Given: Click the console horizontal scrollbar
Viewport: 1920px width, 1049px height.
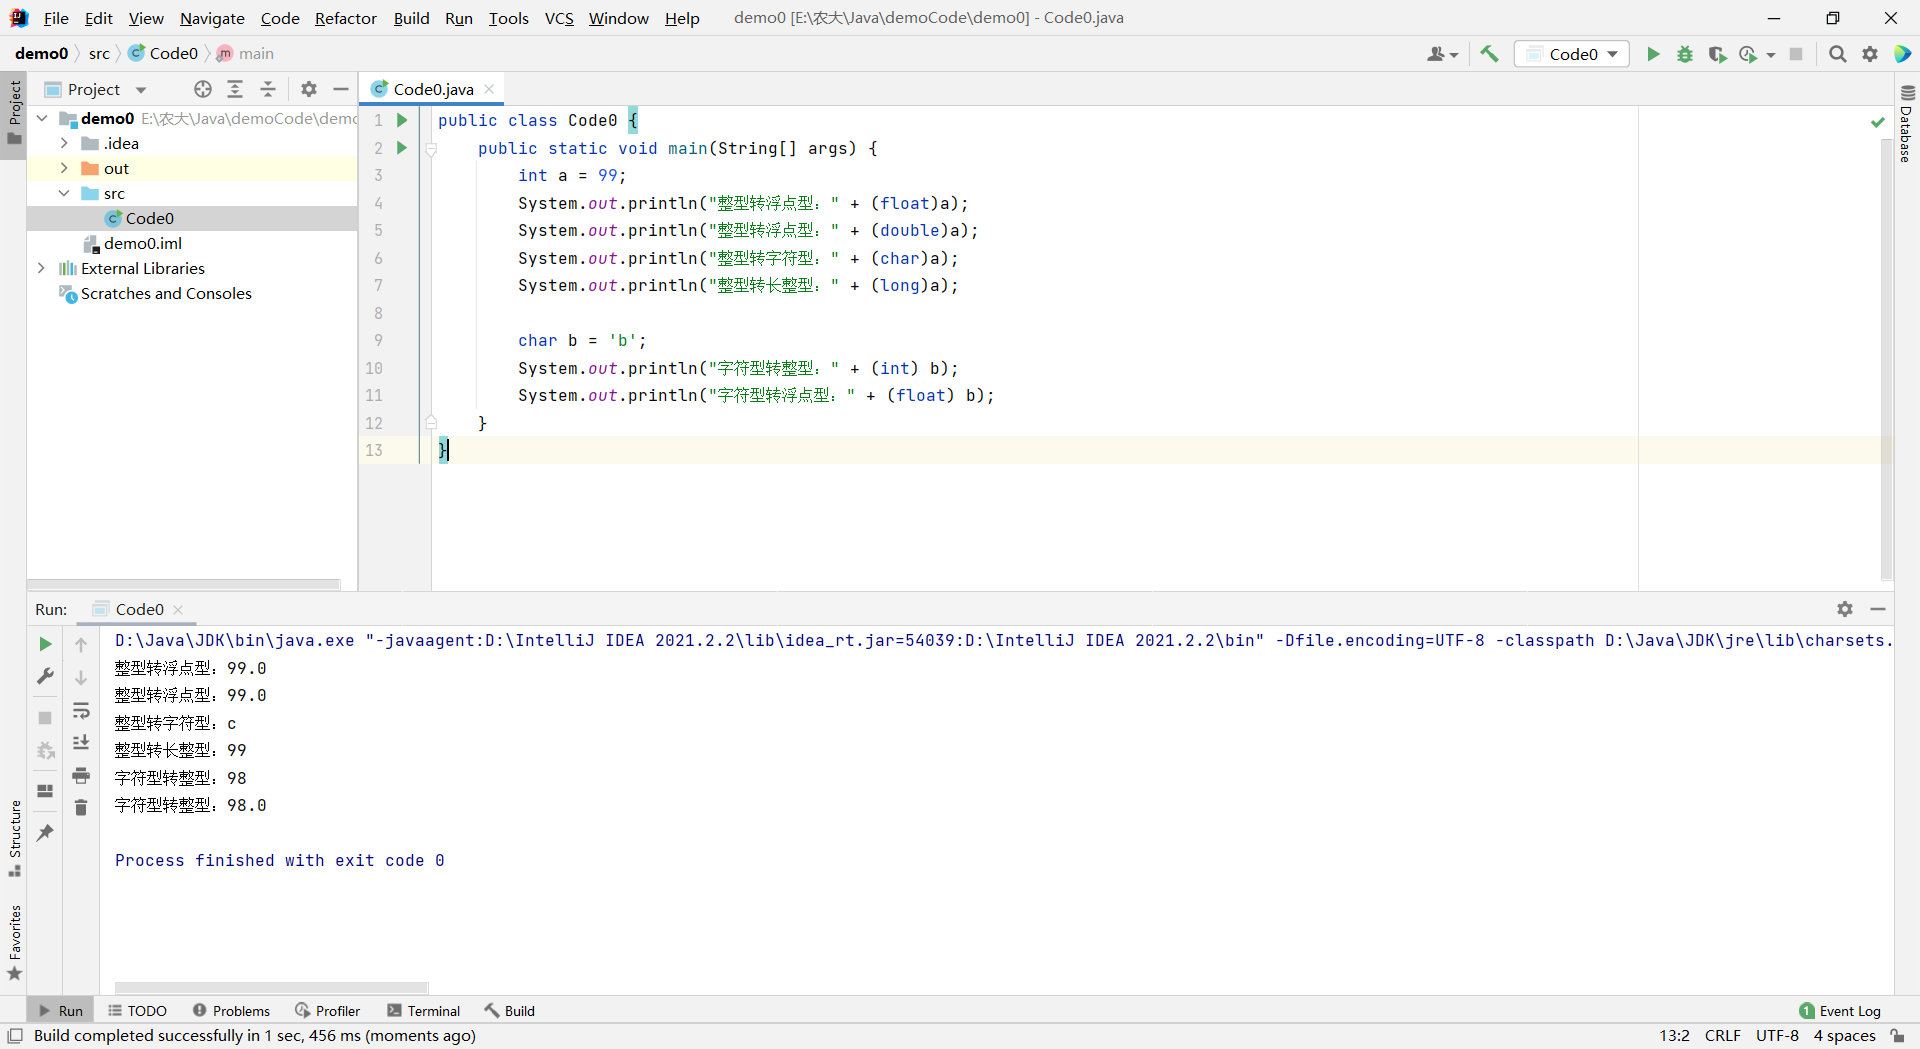Looking at the screenshot, I should pyautogui.click(x=271, y=987).
